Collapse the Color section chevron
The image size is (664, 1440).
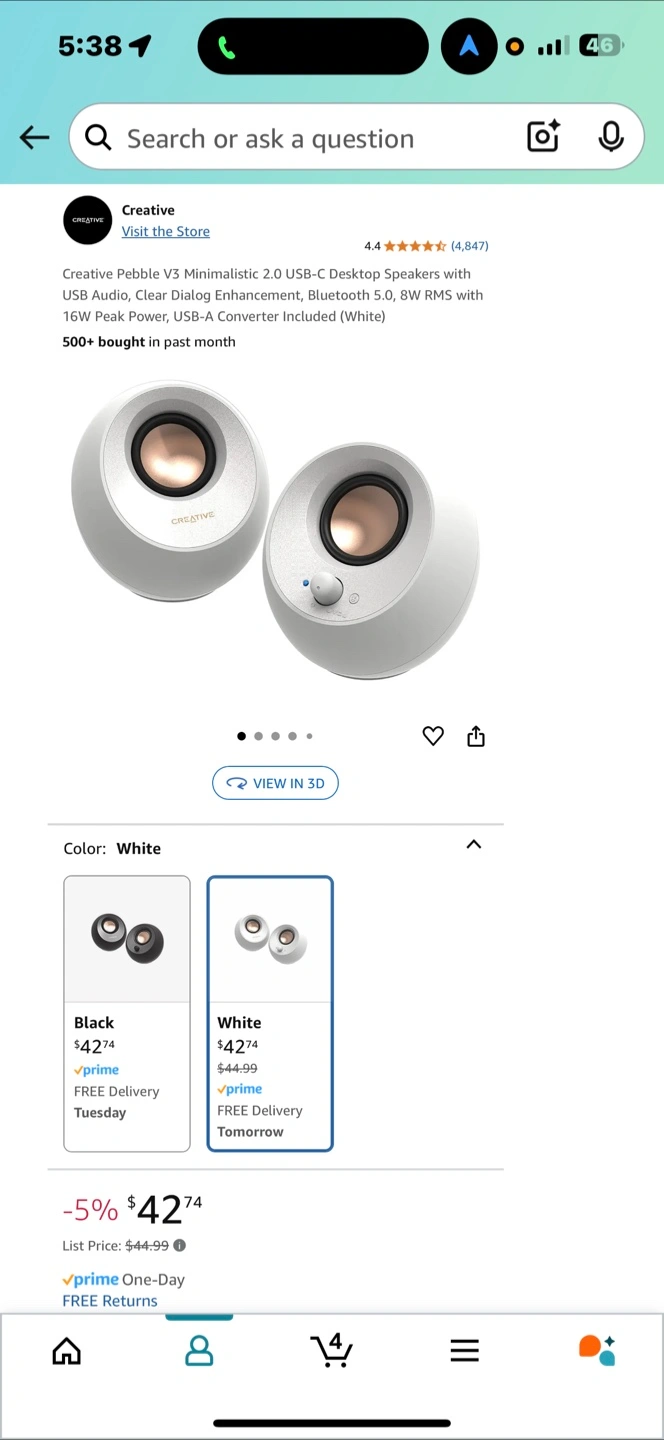474,844
